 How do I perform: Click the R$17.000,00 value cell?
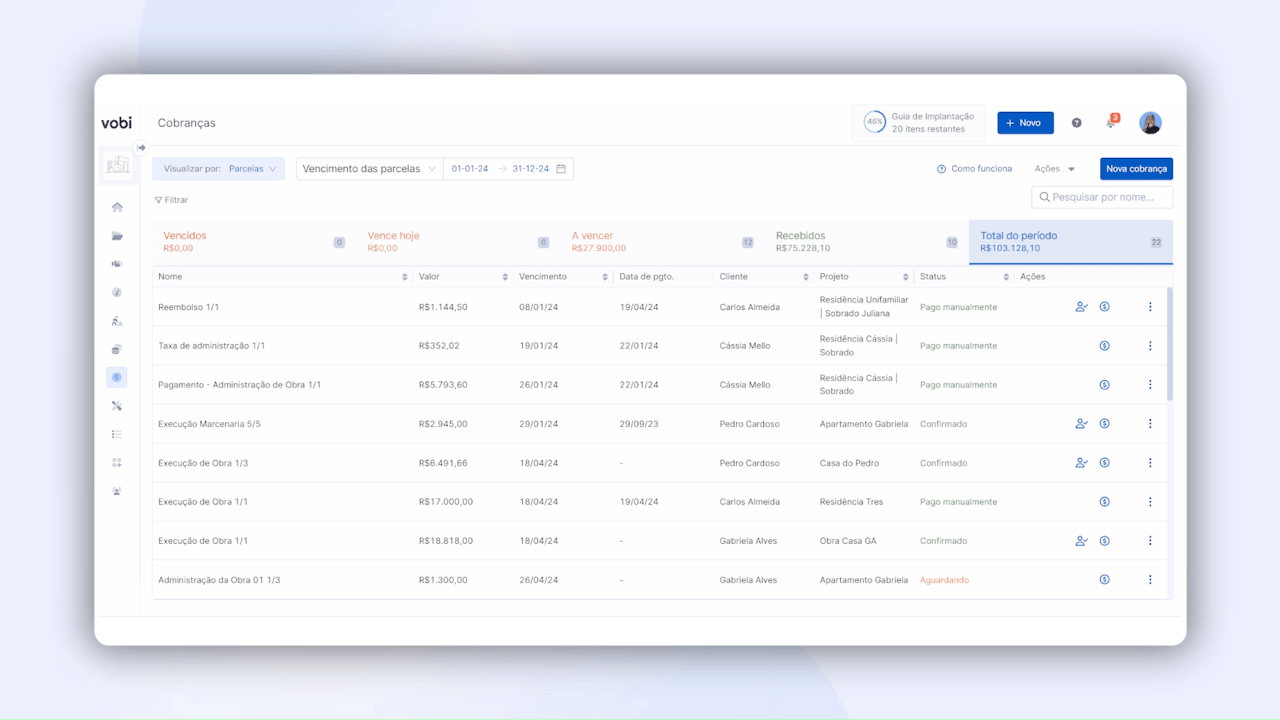pos(446,502)
